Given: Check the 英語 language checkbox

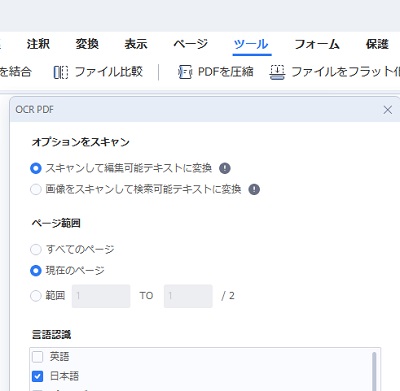Looking at the screenshot, I should [38, 357].
